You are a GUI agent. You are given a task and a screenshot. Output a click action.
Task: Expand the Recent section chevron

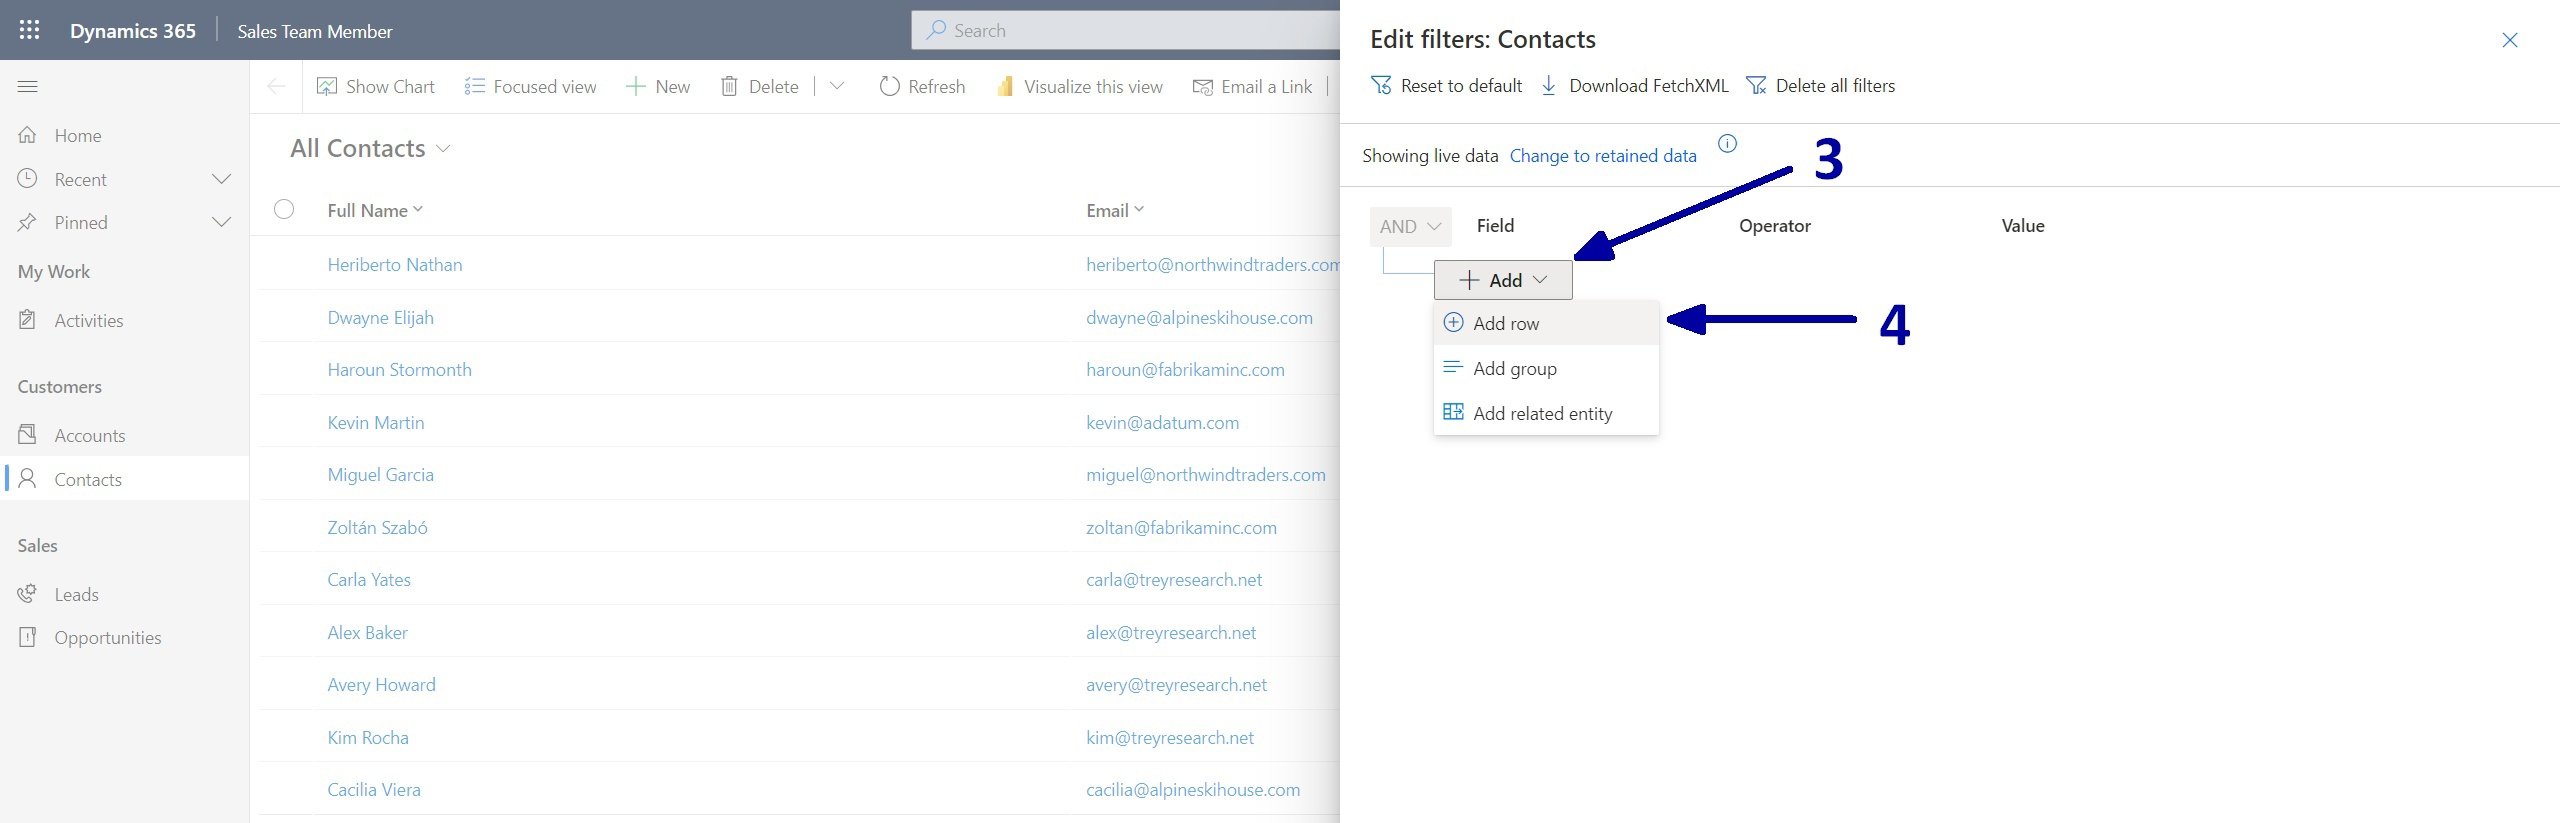point(222,179)
